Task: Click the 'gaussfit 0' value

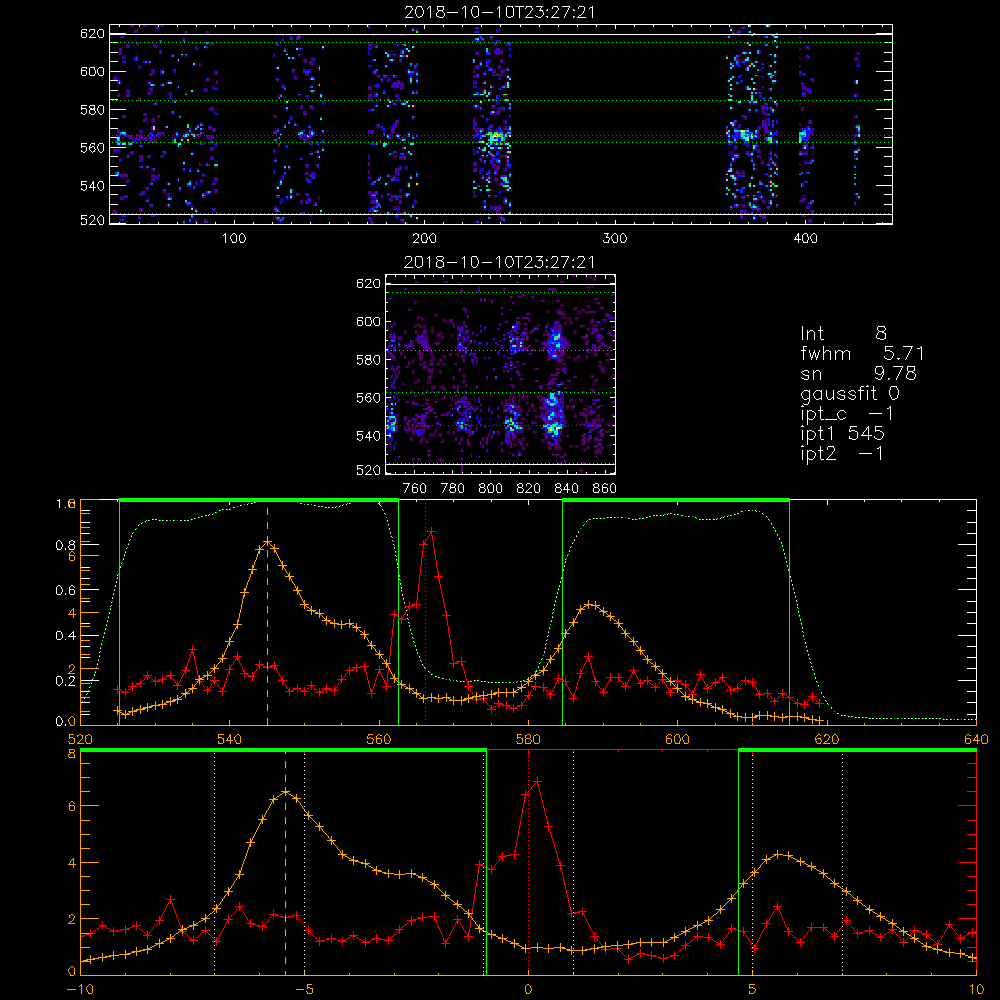Action: [850, 393]
